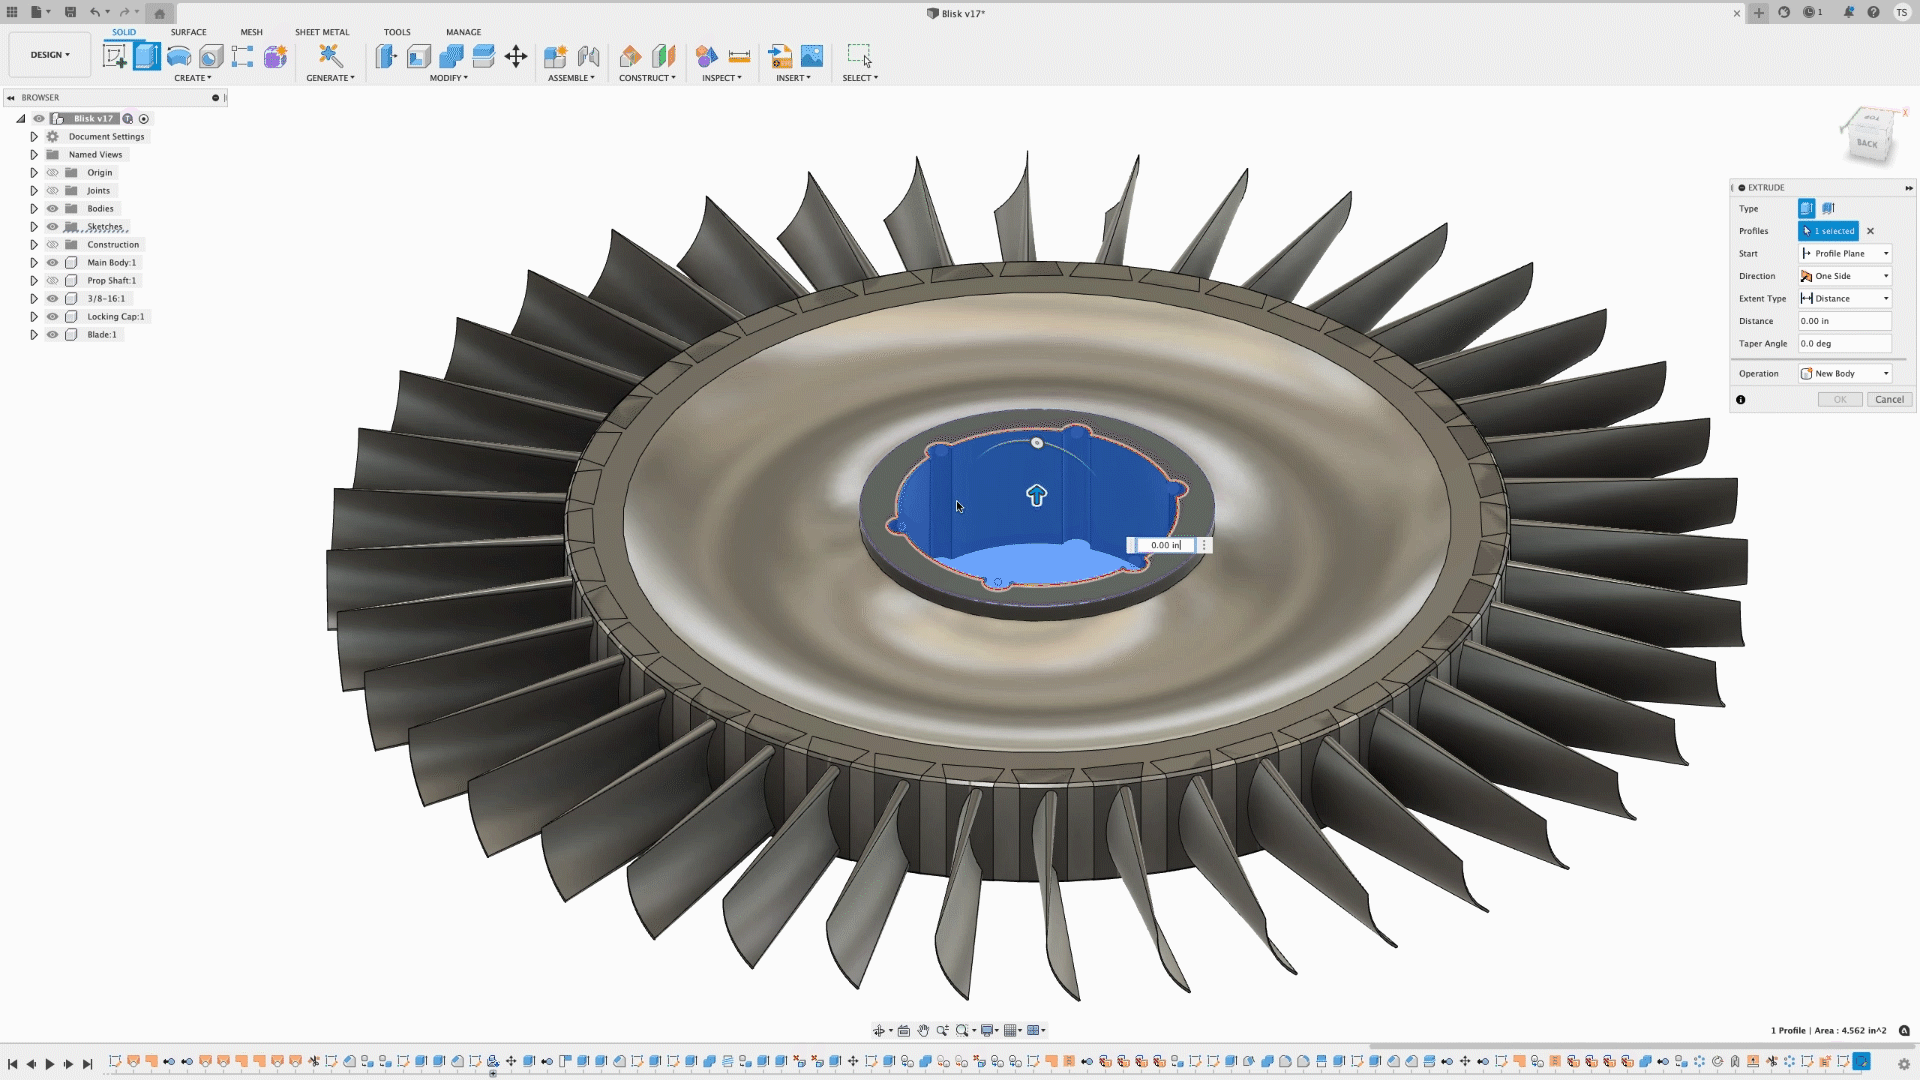Click the Measure tool icon
The image size is (1920, 1080).
tap(739, 56)
